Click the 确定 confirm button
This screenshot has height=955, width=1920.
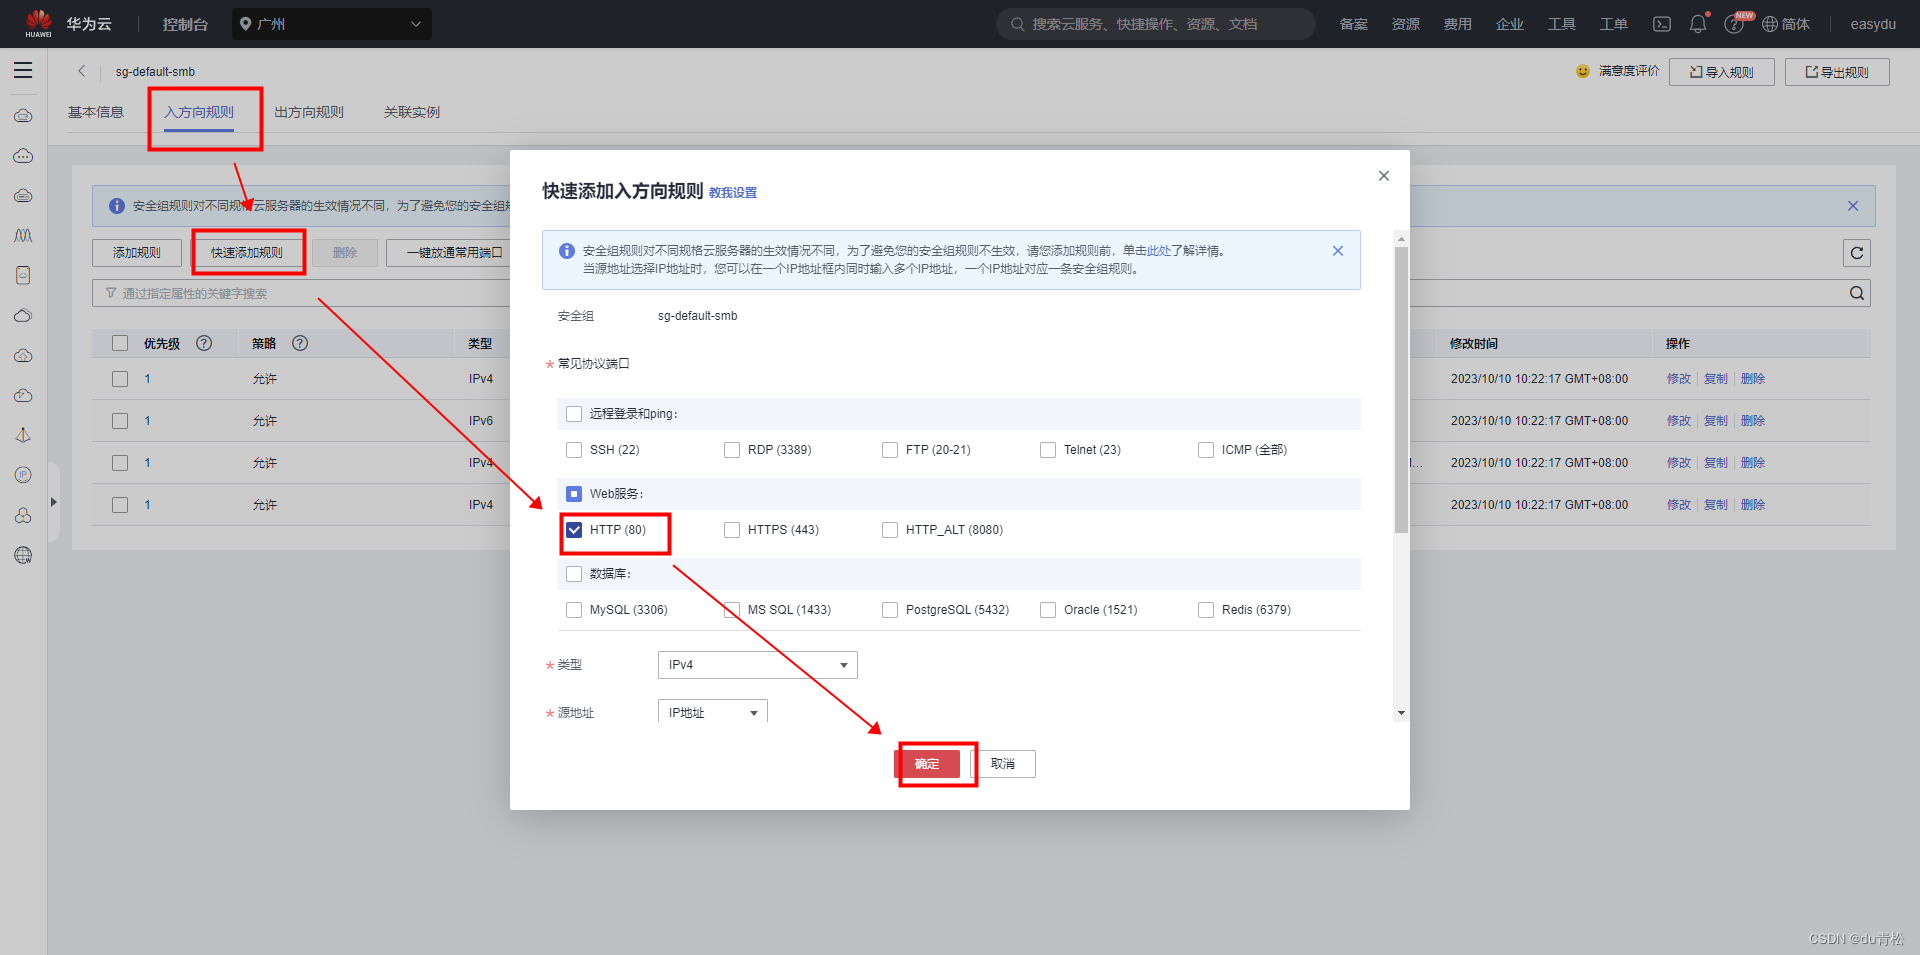[x=927, y=764]
